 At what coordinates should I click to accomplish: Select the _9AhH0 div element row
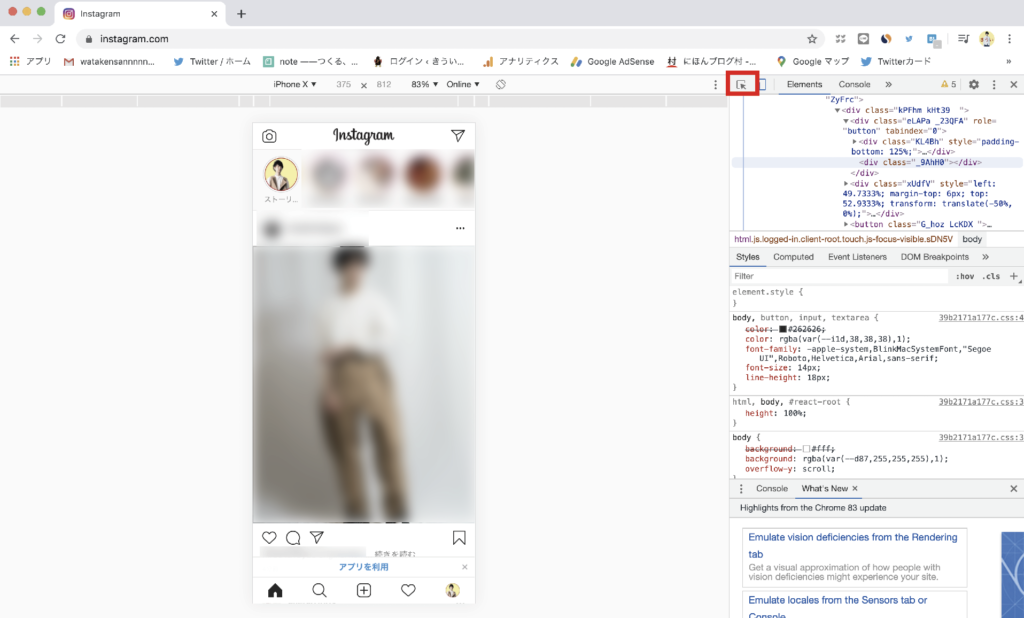877,163
